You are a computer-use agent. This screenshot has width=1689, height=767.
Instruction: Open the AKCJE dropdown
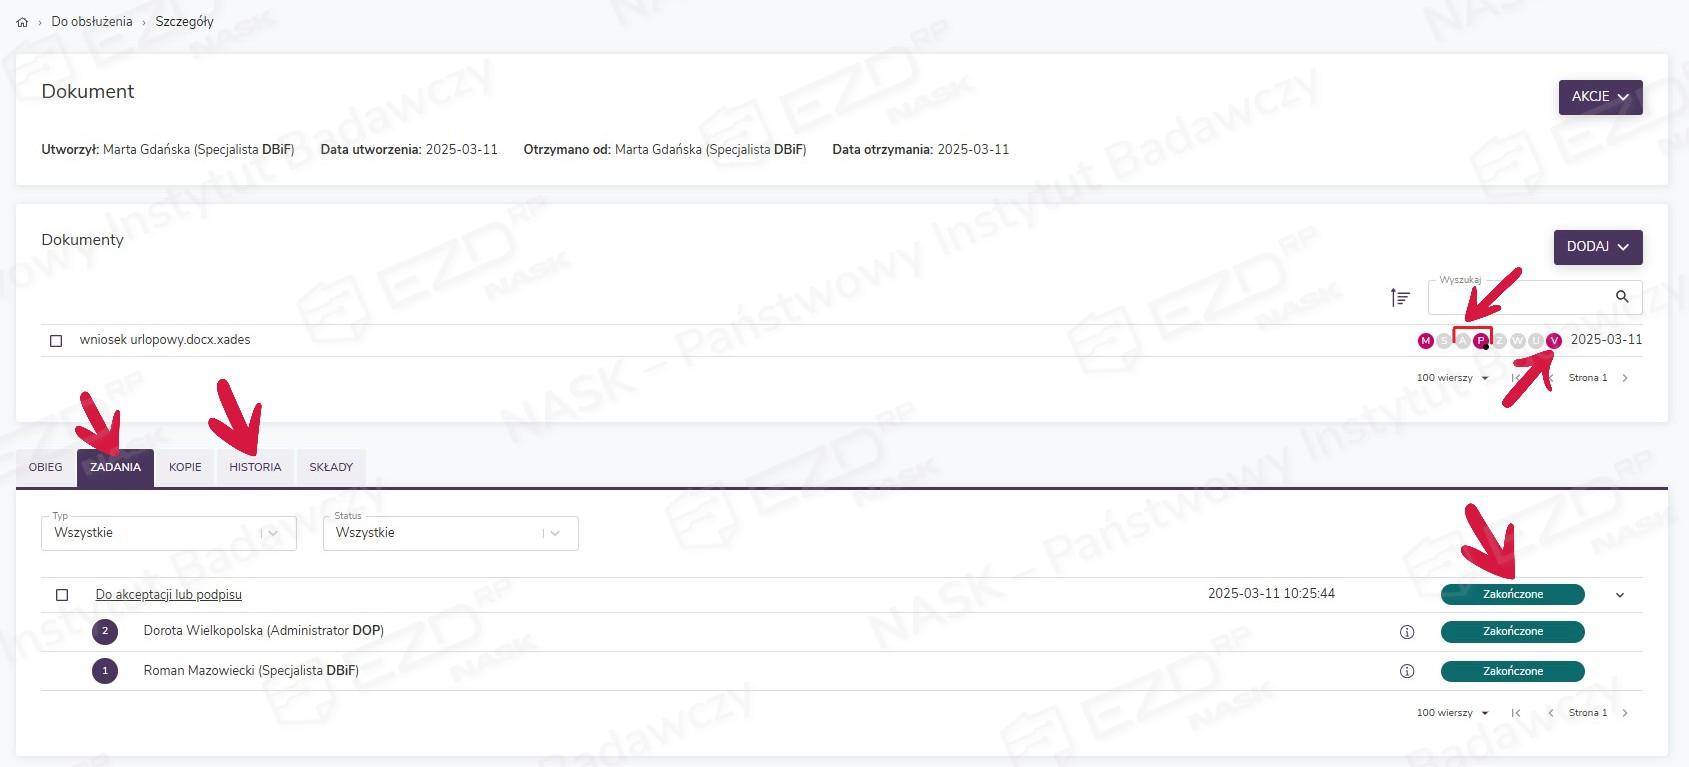[x=1600, y=97]
